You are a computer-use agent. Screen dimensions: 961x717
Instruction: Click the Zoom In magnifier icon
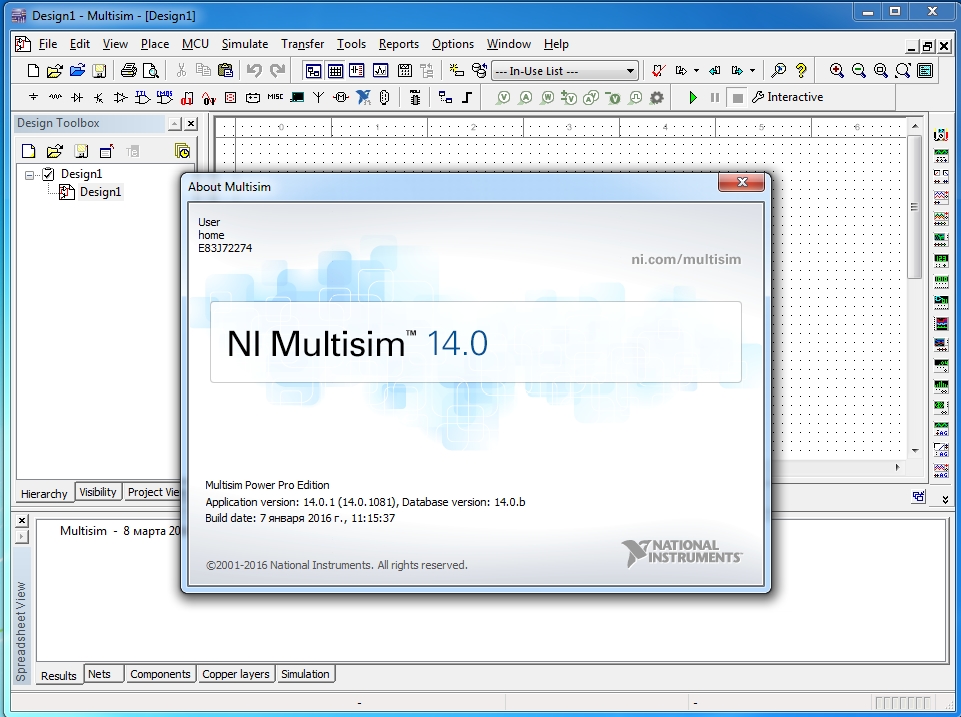click(x=836, y=71)
